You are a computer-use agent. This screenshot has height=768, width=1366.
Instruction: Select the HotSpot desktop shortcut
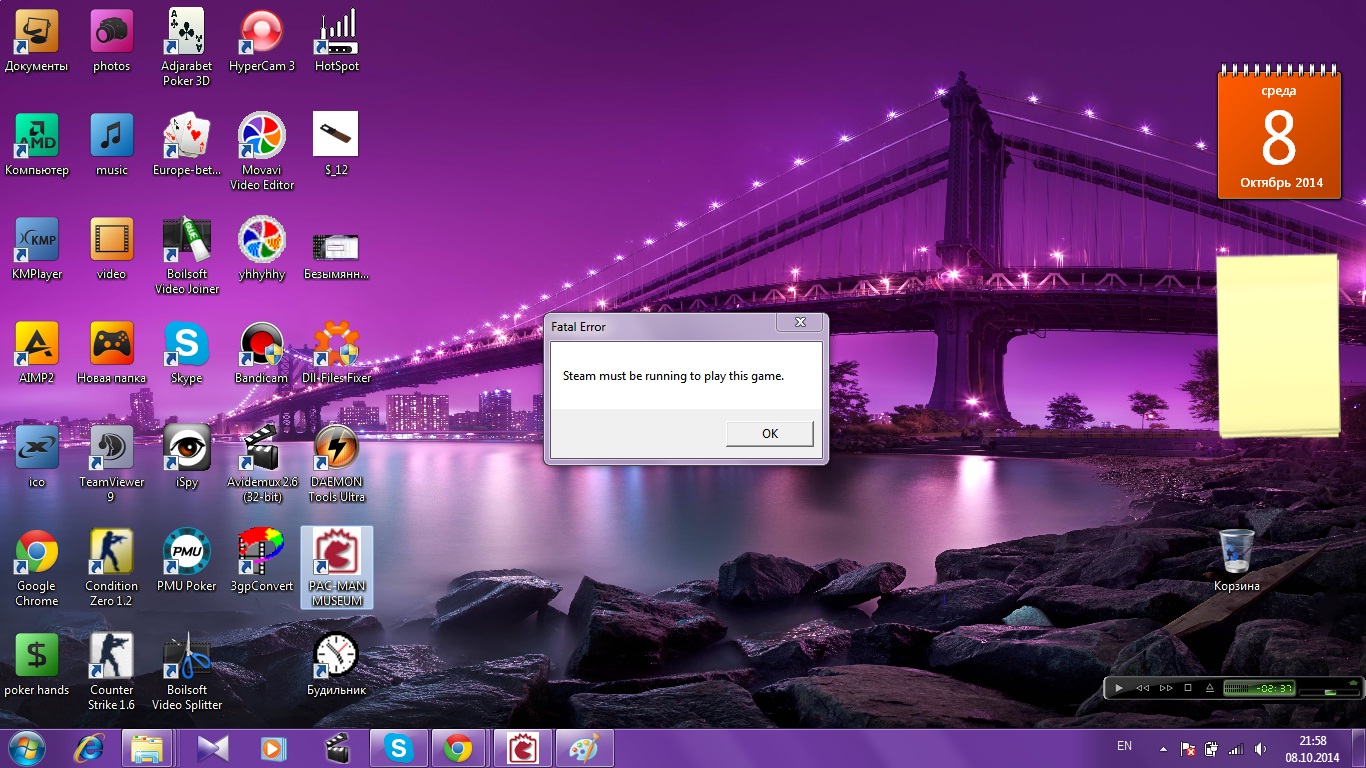point(337,41)
